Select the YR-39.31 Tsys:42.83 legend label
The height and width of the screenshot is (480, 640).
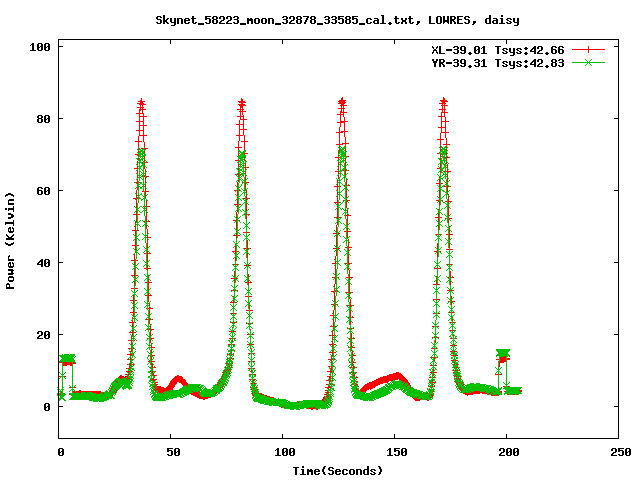[498, 63]
